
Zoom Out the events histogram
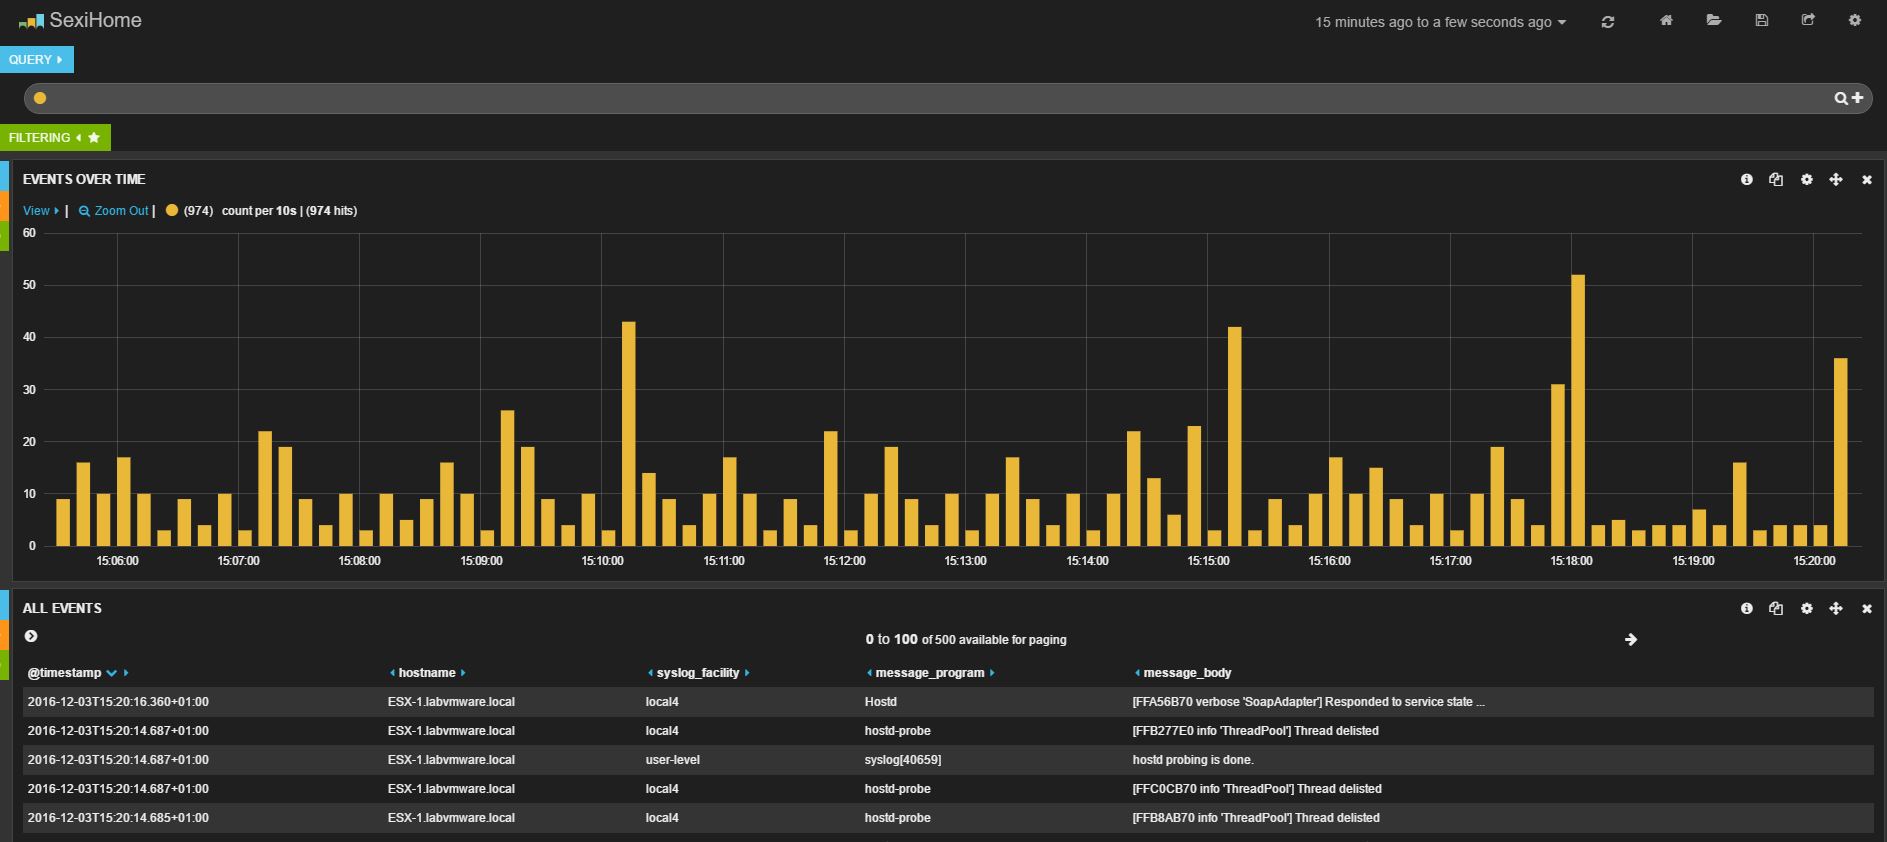point(114,211)
